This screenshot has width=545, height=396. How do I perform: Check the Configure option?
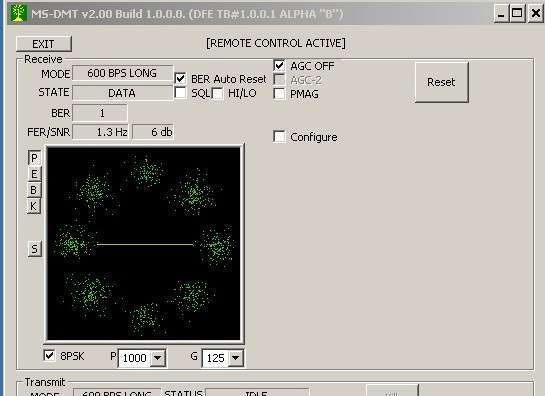279,137
